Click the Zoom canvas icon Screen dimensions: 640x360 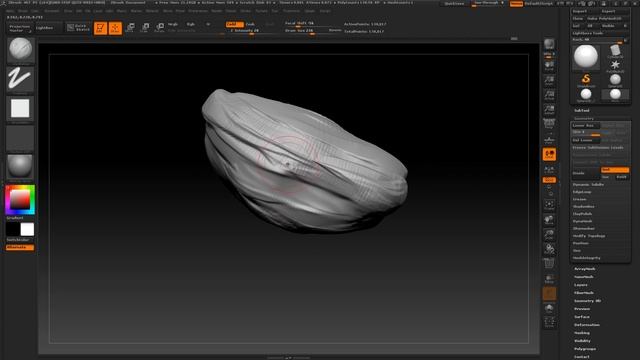pyautogui.click(x=549, y=80)
